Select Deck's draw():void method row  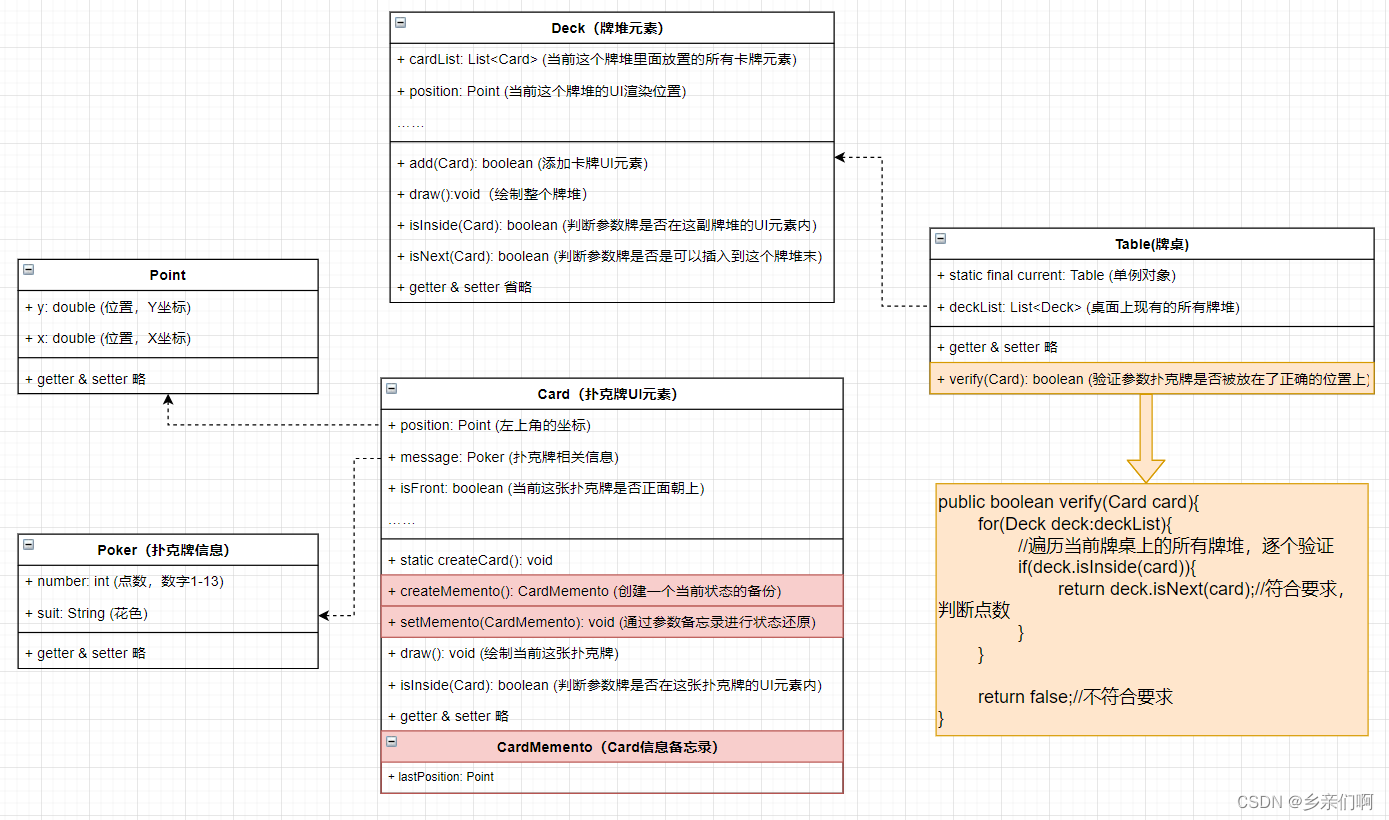[612, 194]
